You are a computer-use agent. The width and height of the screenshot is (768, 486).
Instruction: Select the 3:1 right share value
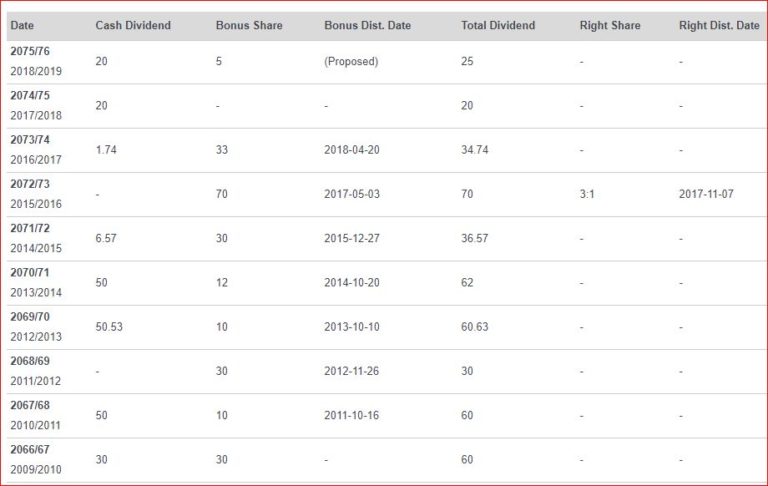[587, 194]
